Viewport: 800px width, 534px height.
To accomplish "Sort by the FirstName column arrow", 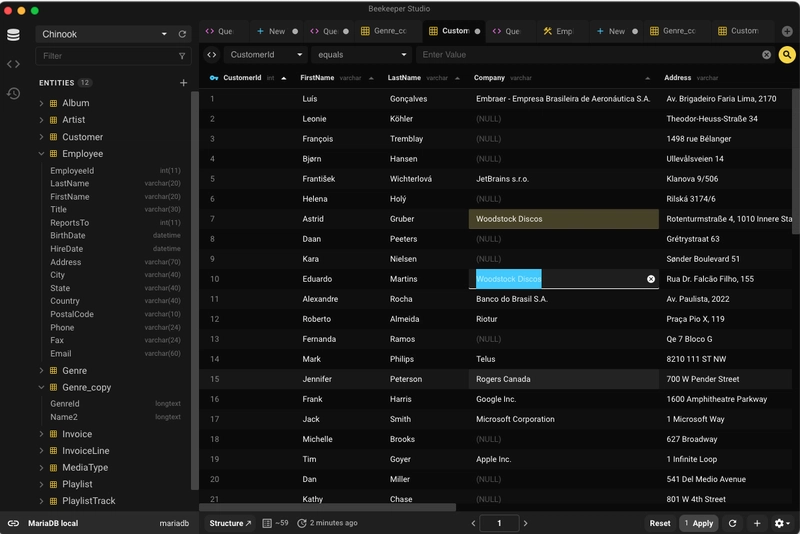I will [371, 79].
